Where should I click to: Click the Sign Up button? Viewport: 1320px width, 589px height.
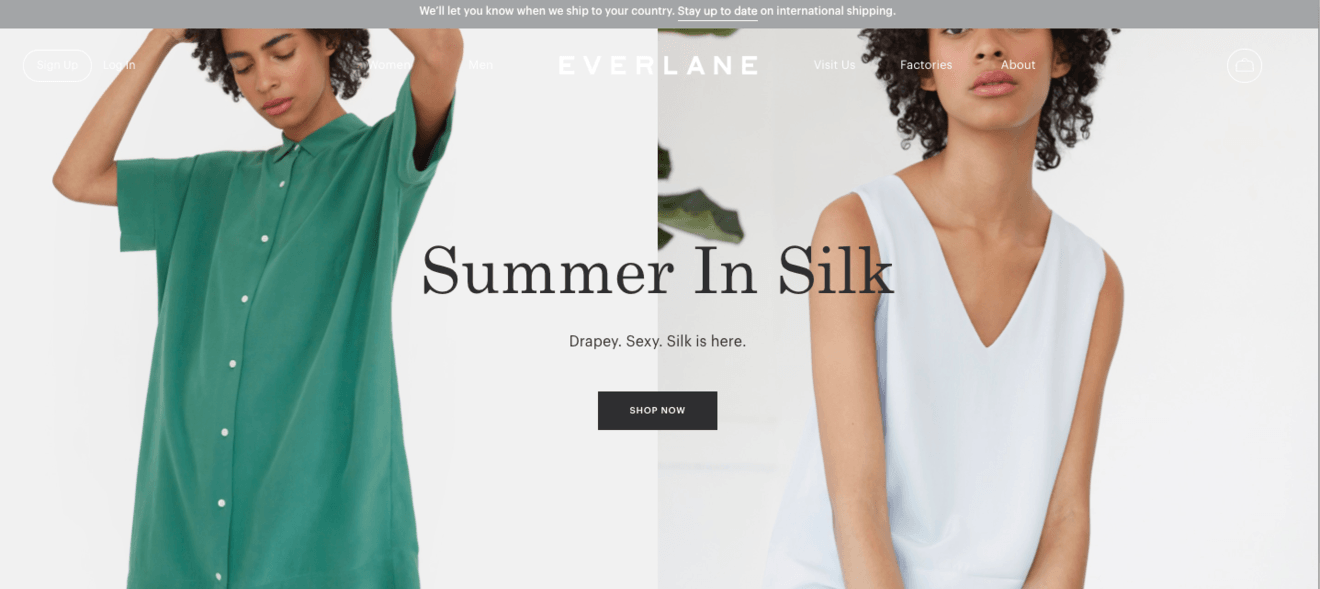[57, 65]
